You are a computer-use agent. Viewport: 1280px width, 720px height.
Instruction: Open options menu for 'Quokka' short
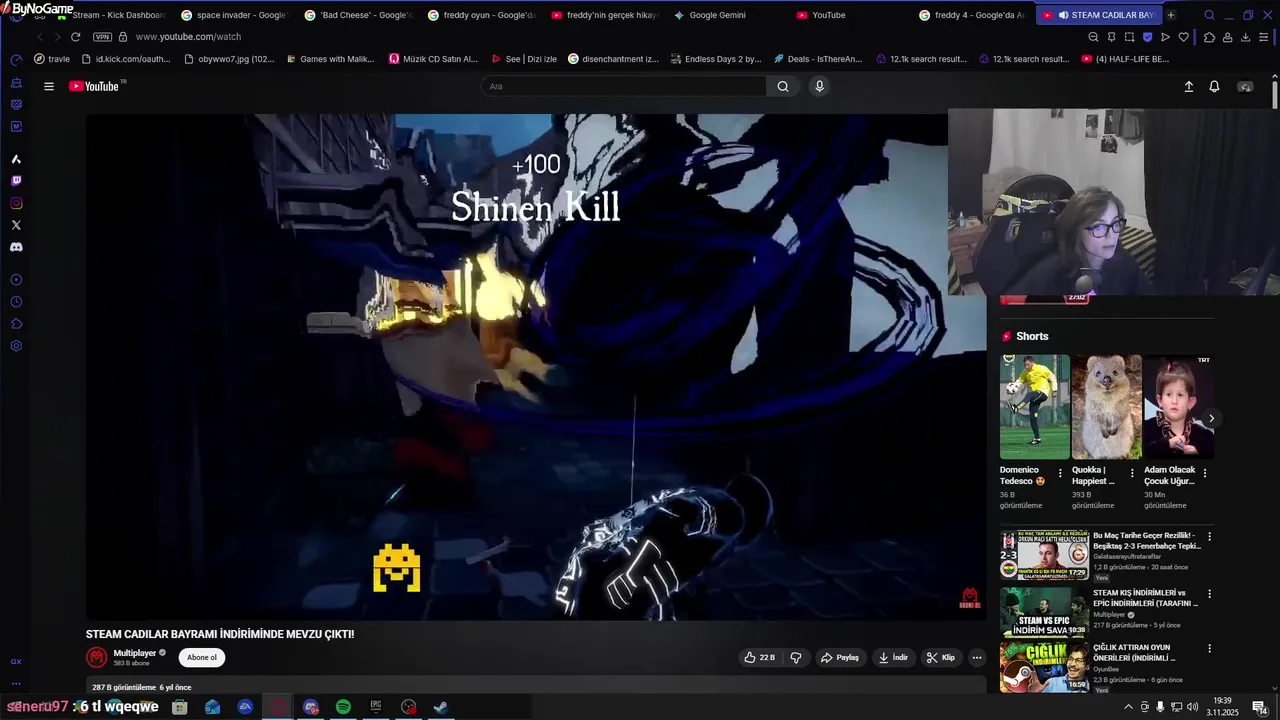pos(1133,473)
